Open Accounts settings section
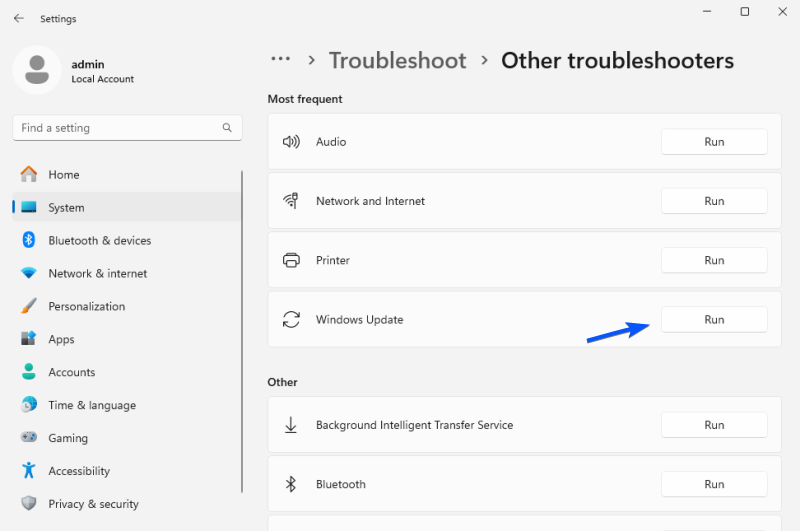 pyautogui.click(x=72, y=372)
